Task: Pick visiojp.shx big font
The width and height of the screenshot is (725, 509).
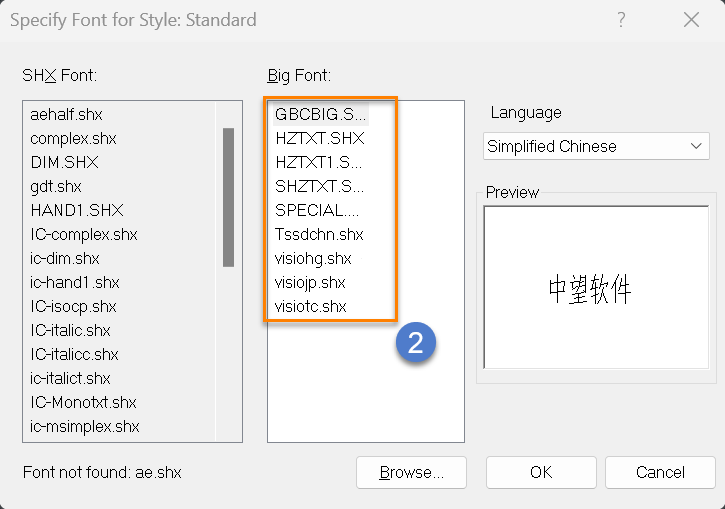Action: tap(310, 282)
